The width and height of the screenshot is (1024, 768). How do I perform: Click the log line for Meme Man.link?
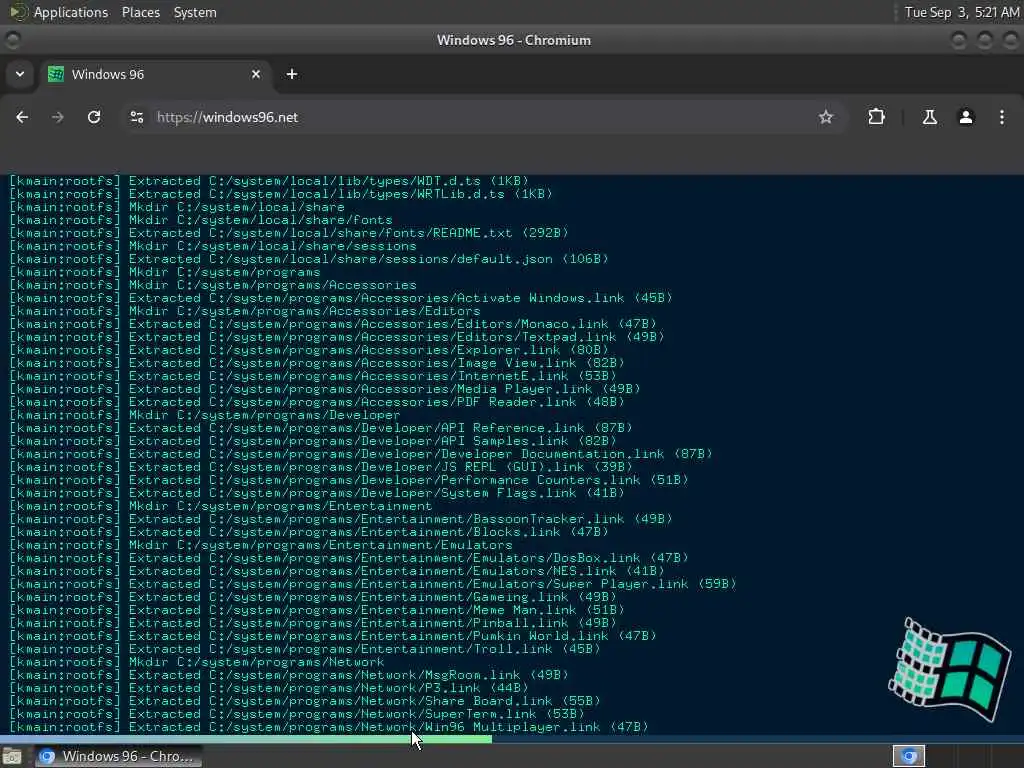(x=317, y=610)
